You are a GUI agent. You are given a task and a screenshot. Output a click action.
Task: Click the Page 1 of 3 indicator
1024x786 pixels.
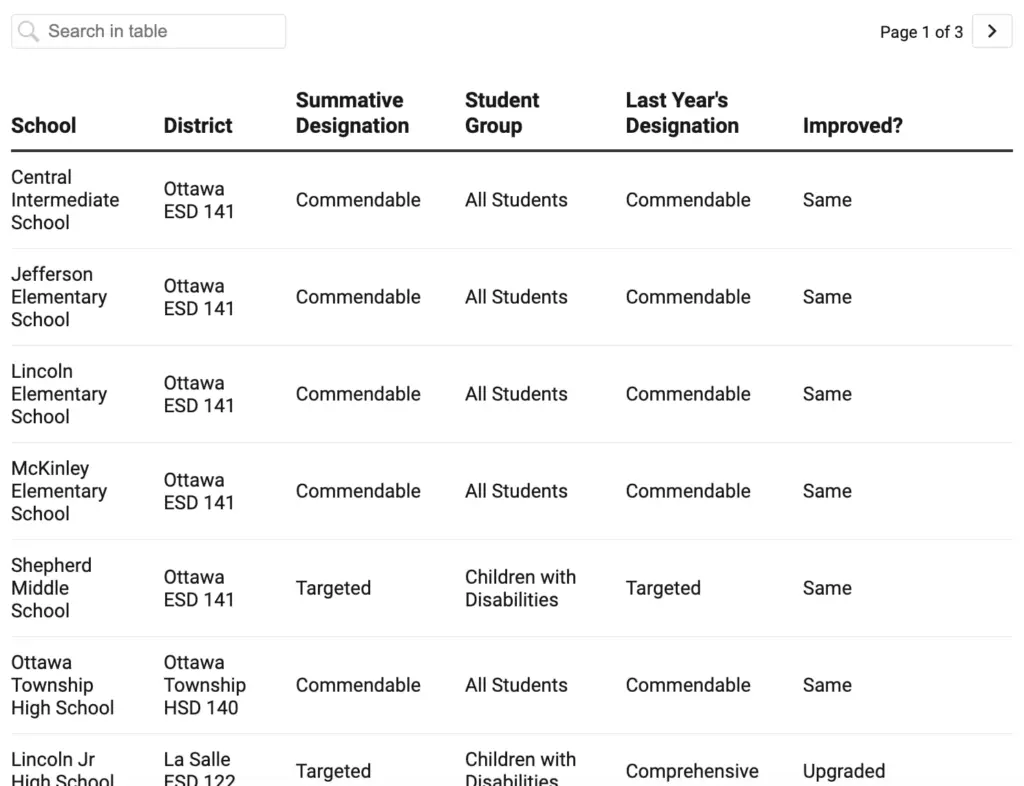point(921,32)
